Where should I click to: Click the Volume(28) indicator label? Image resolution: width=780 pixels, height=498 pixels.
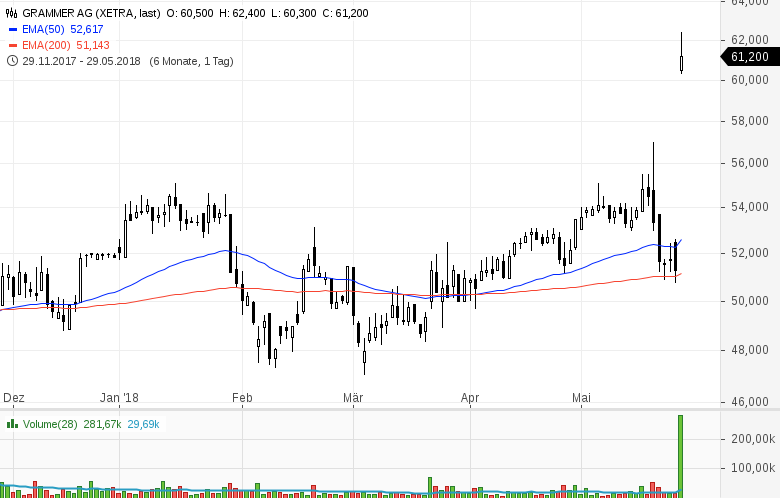click(x=50, y=424)
